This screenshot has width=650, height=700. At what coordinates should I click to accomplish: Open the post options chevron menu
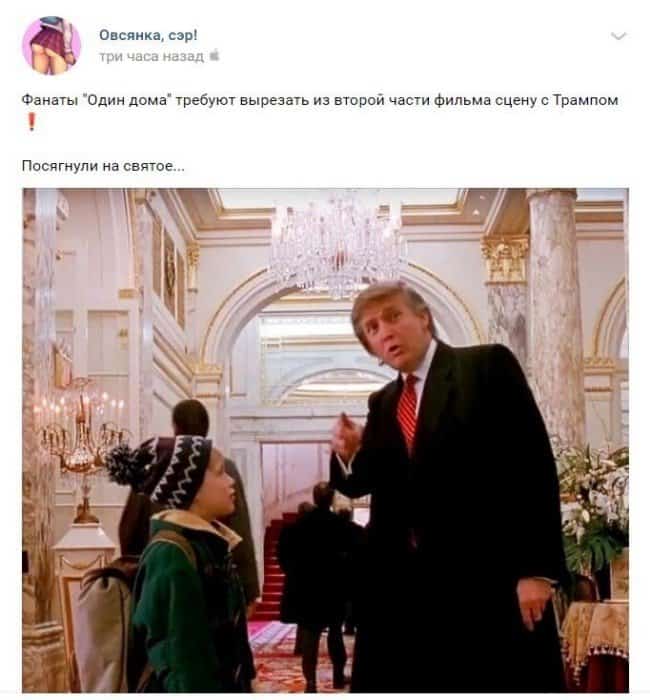pyautogui.click(x=618, y=36)
